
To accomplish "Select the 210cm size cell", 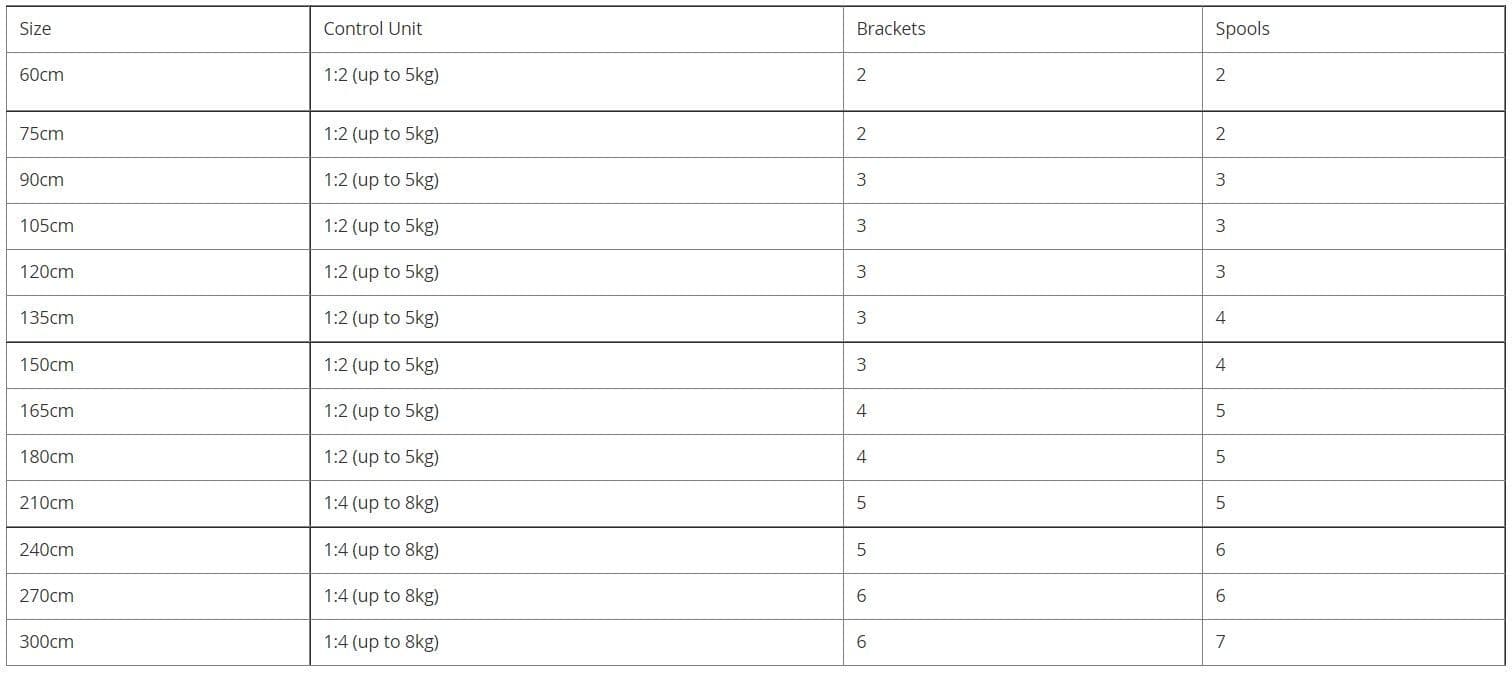I will [x=46, y=503].
